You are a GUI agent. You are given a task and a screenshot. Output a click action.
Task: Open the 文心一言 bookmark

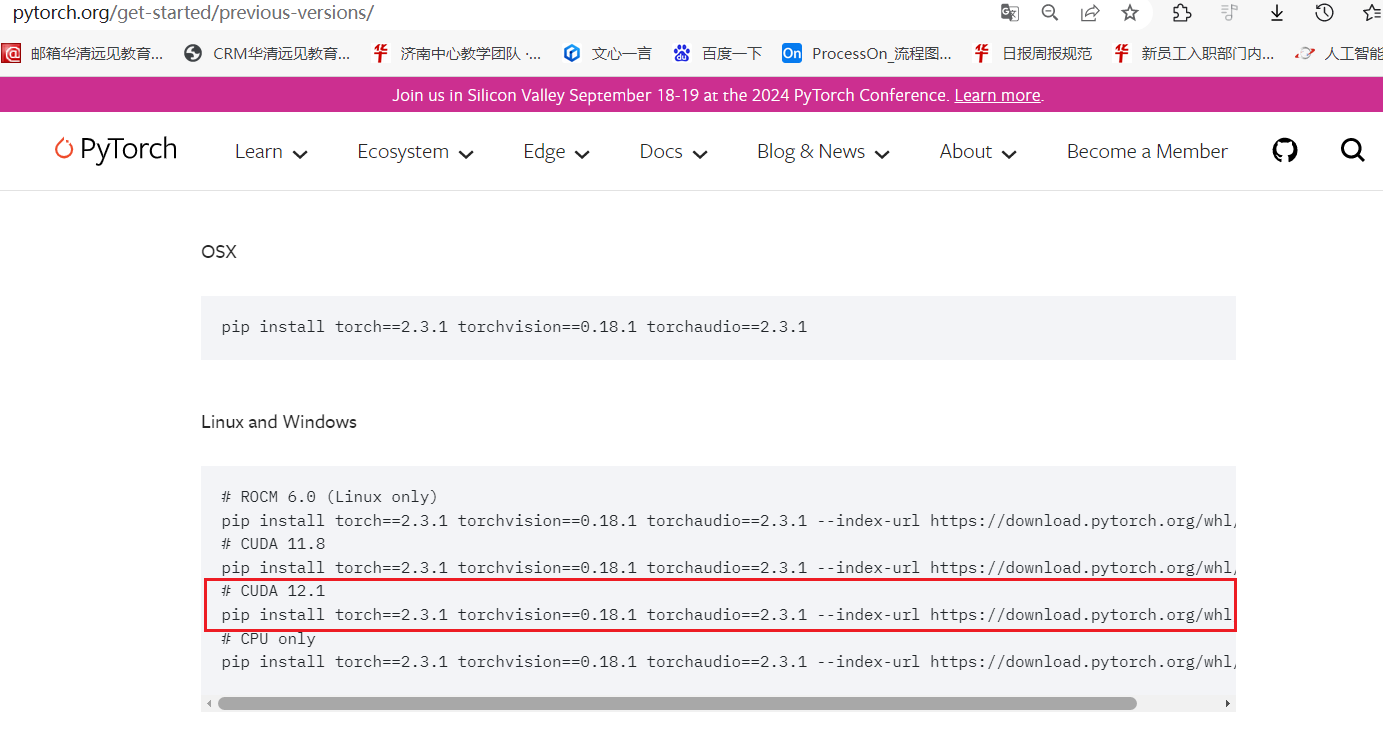pyautogui.click(x=607, y=53)
